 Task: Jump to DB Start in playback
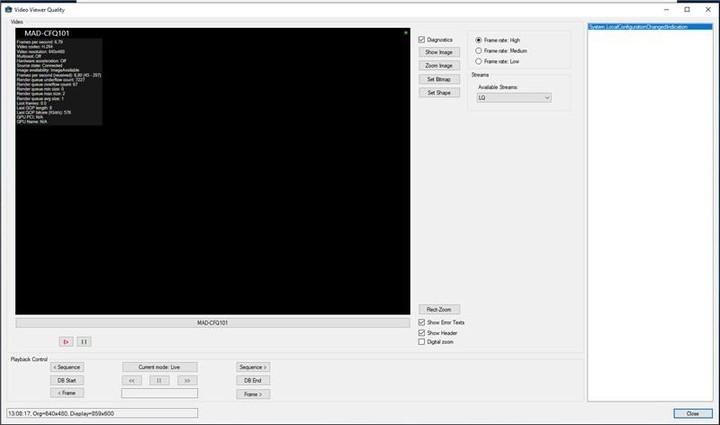(67, 380)
